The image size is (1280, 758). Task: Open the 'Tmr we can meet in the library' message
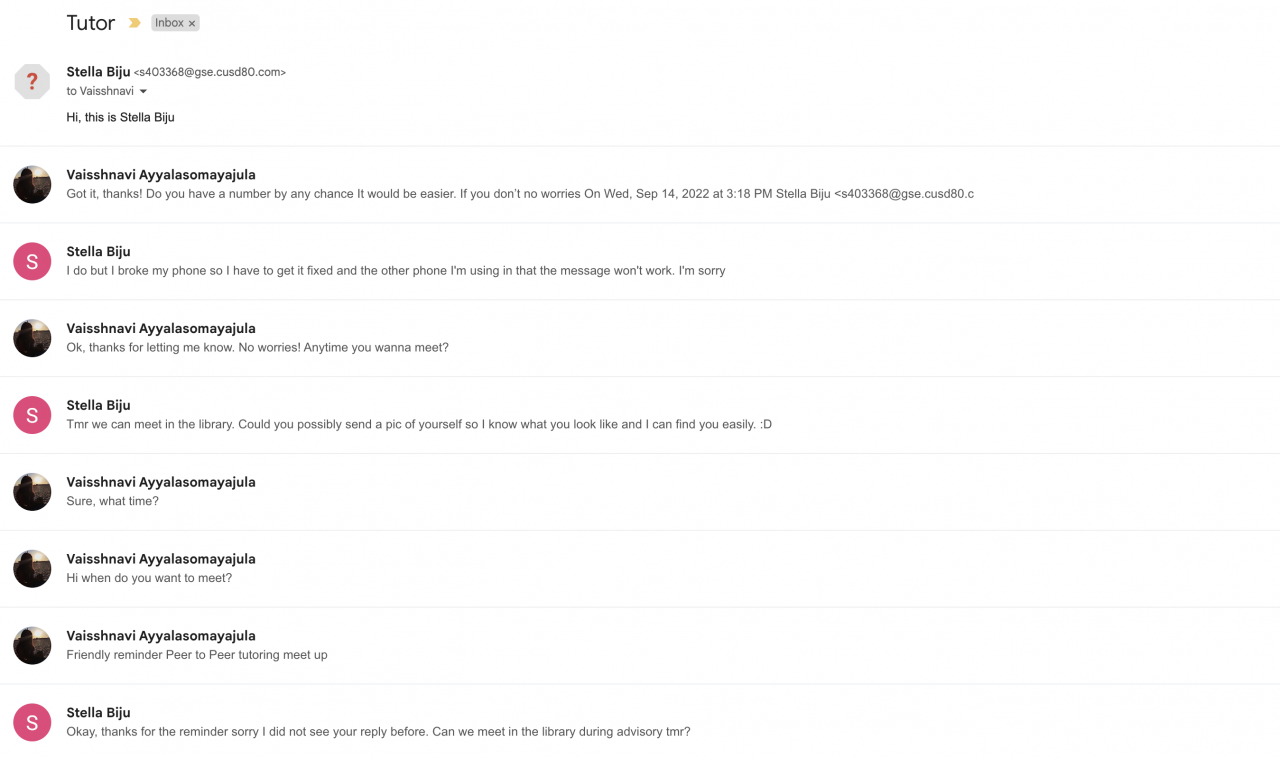coord(418,424)
